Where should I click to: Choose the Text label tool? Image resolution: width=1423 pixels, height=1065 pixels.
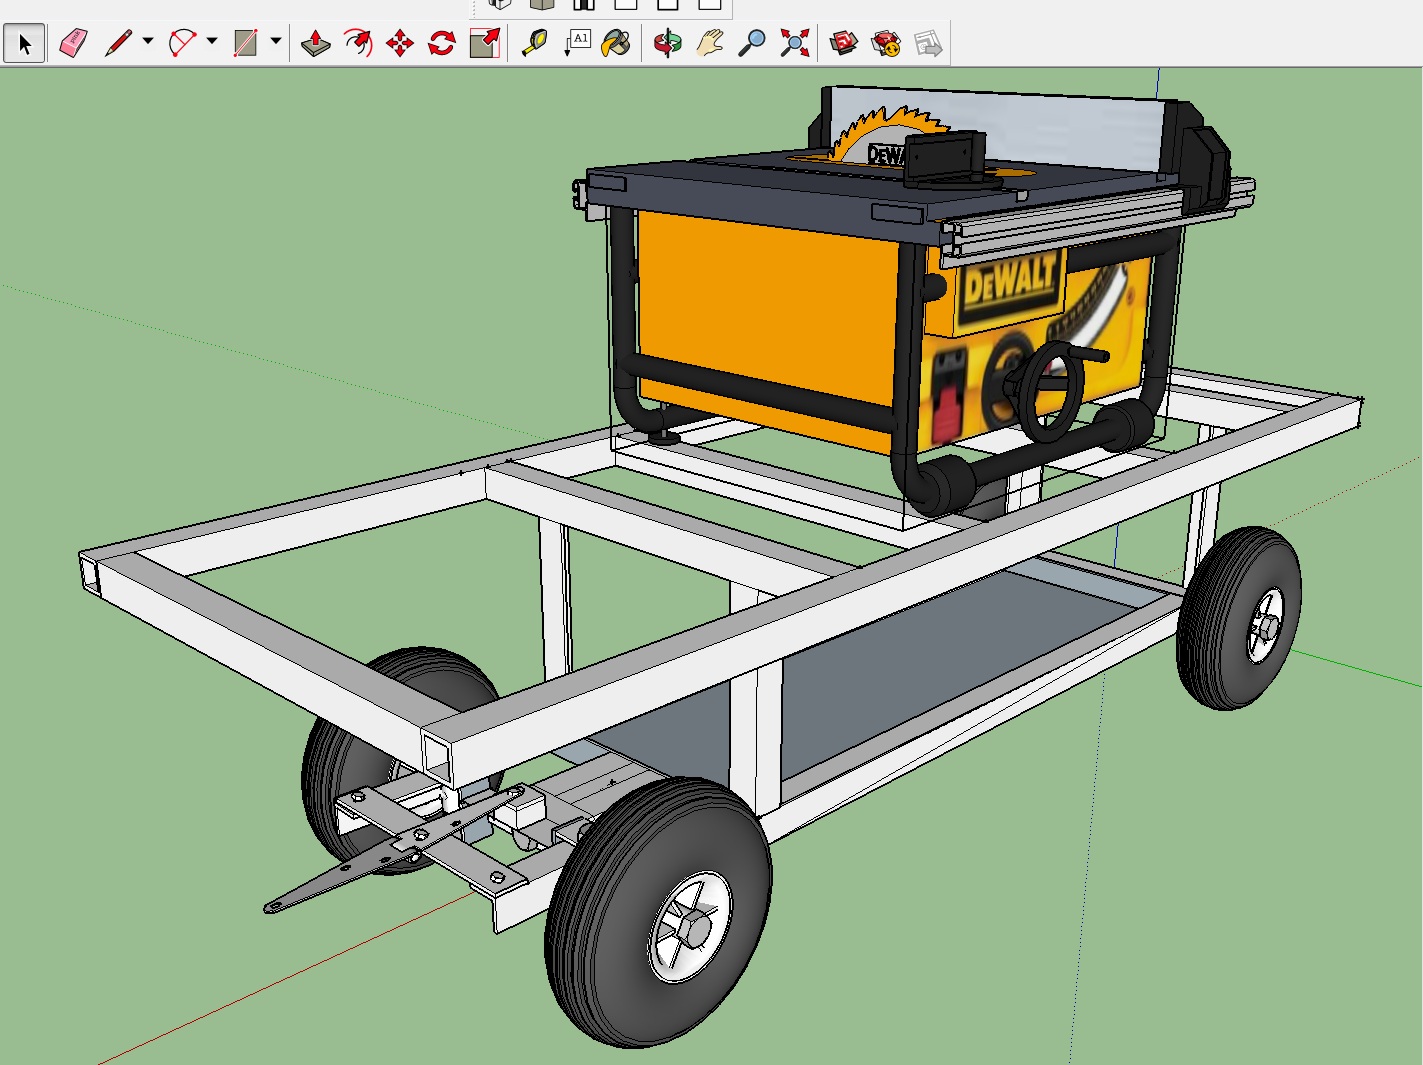[x=577, y=43]
